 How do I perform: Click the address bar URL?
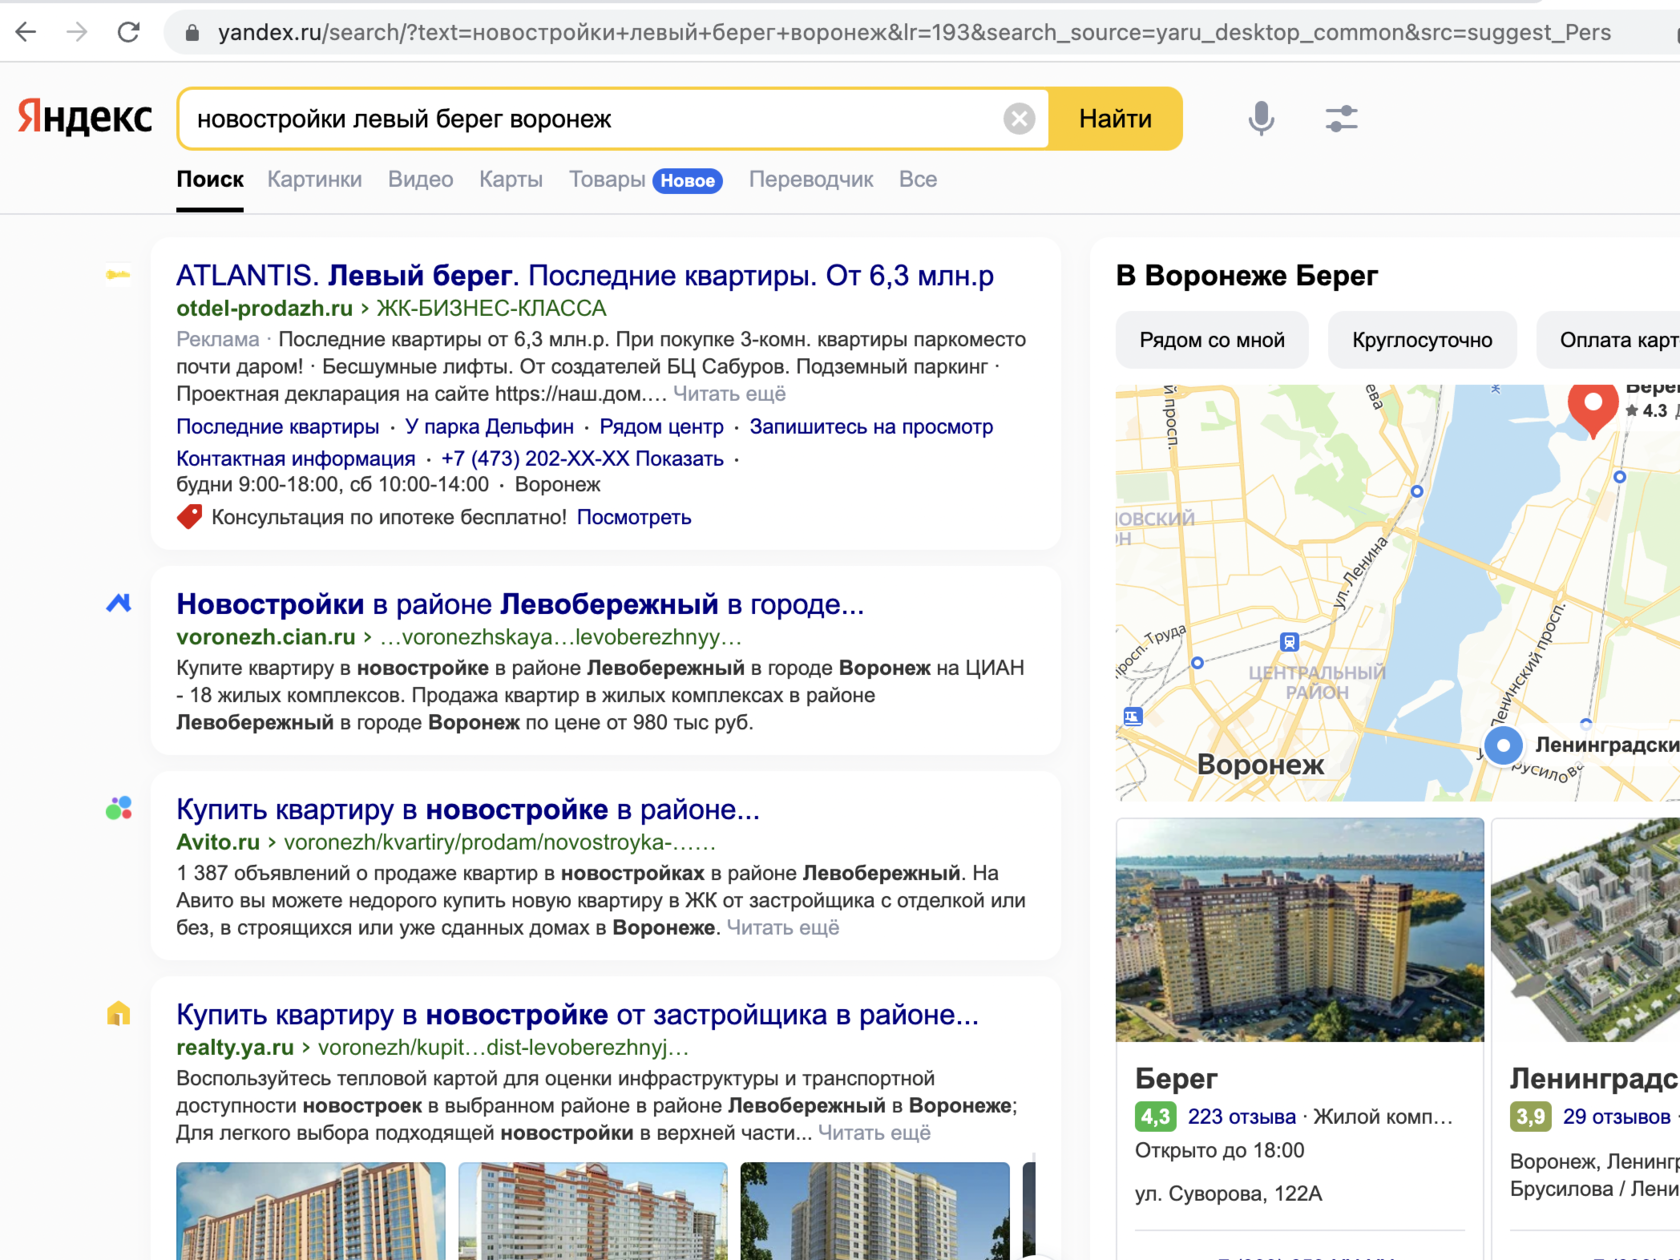click(x=914, y=33)
